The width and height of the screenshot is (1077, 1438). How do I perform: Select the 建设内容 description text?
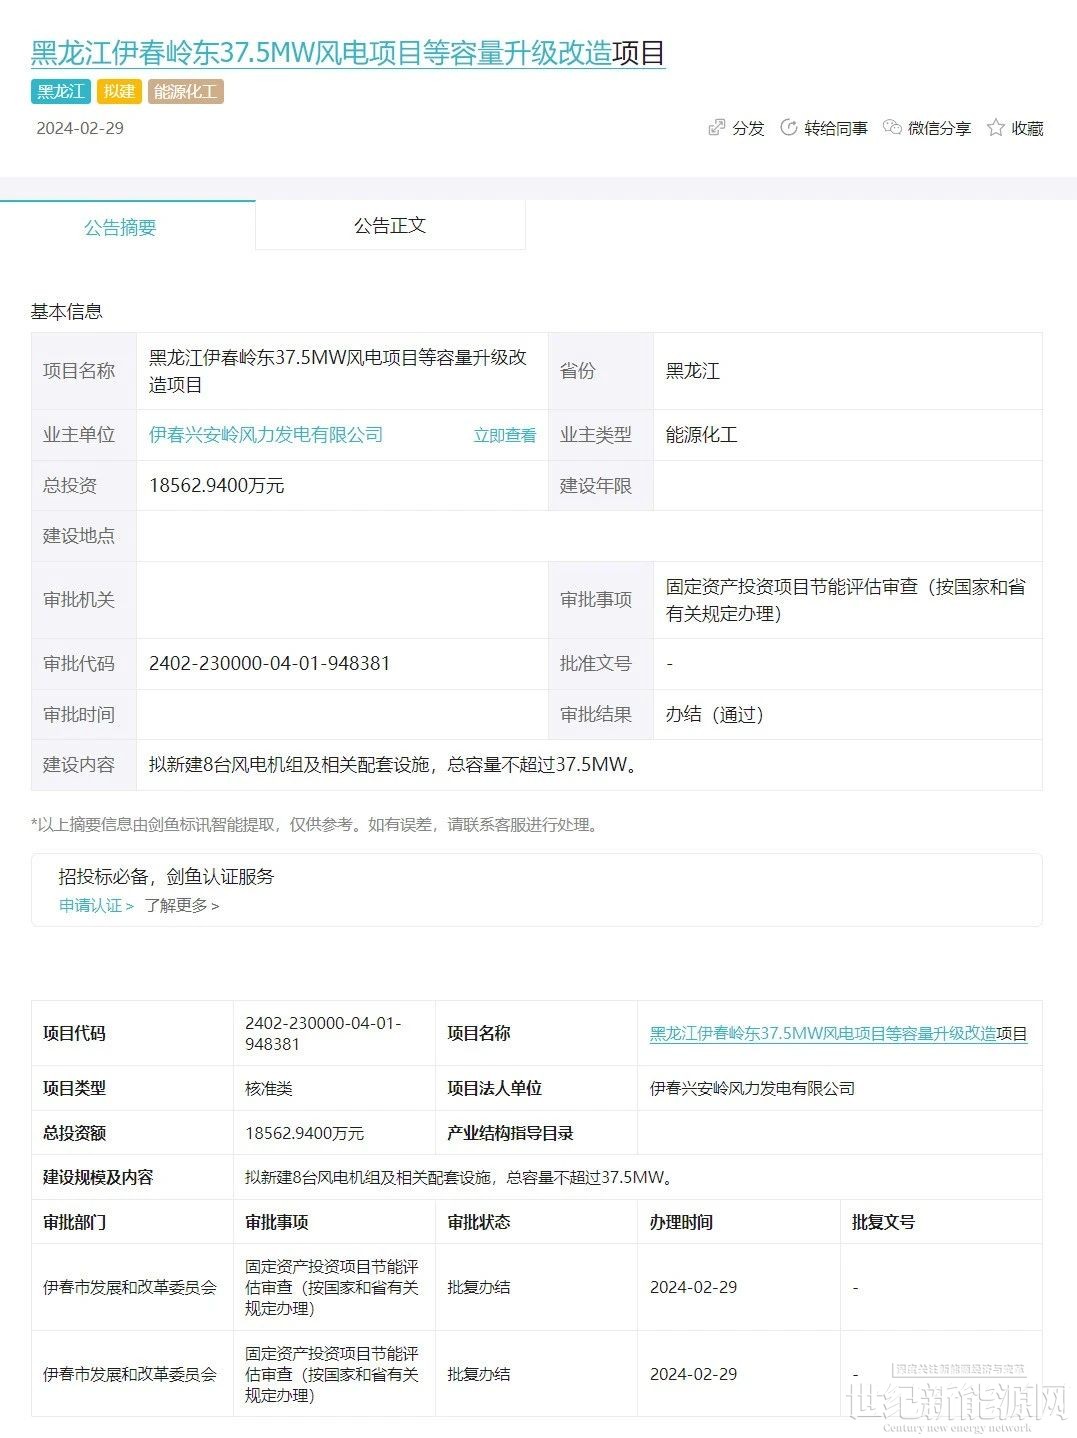point(394,765)
